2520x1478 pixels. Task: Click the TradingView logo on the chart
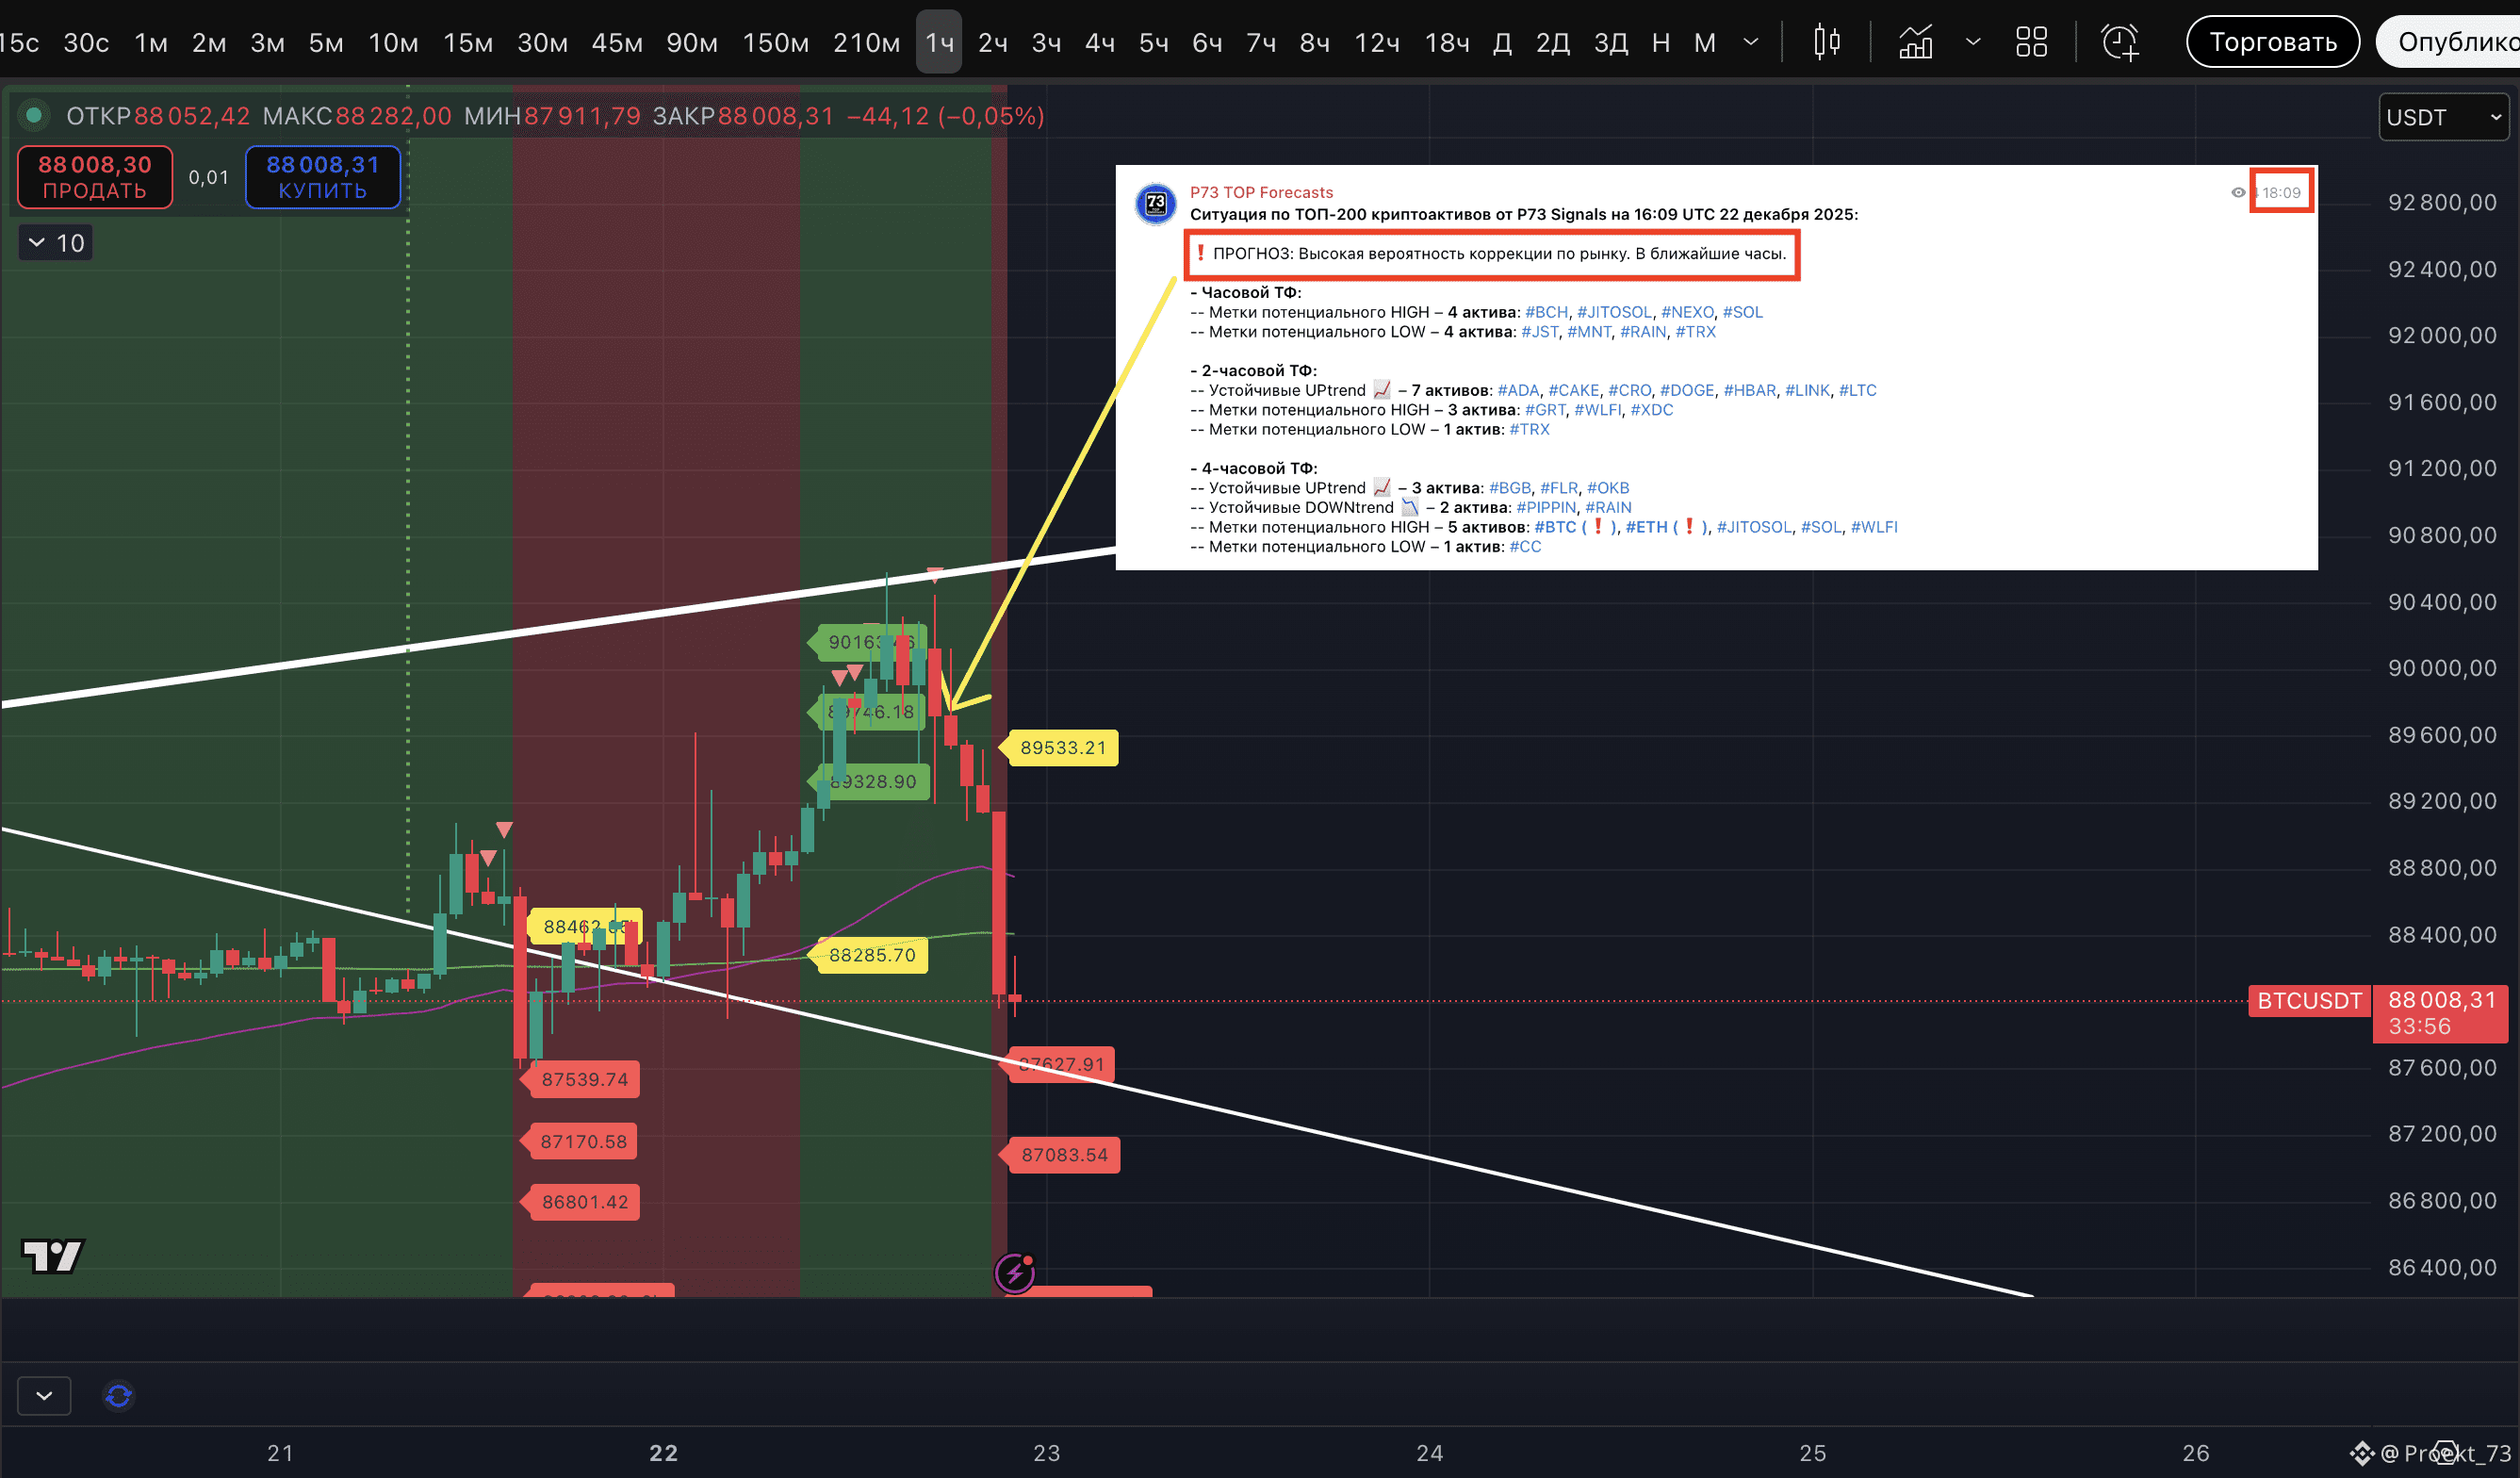(52, 1256)
